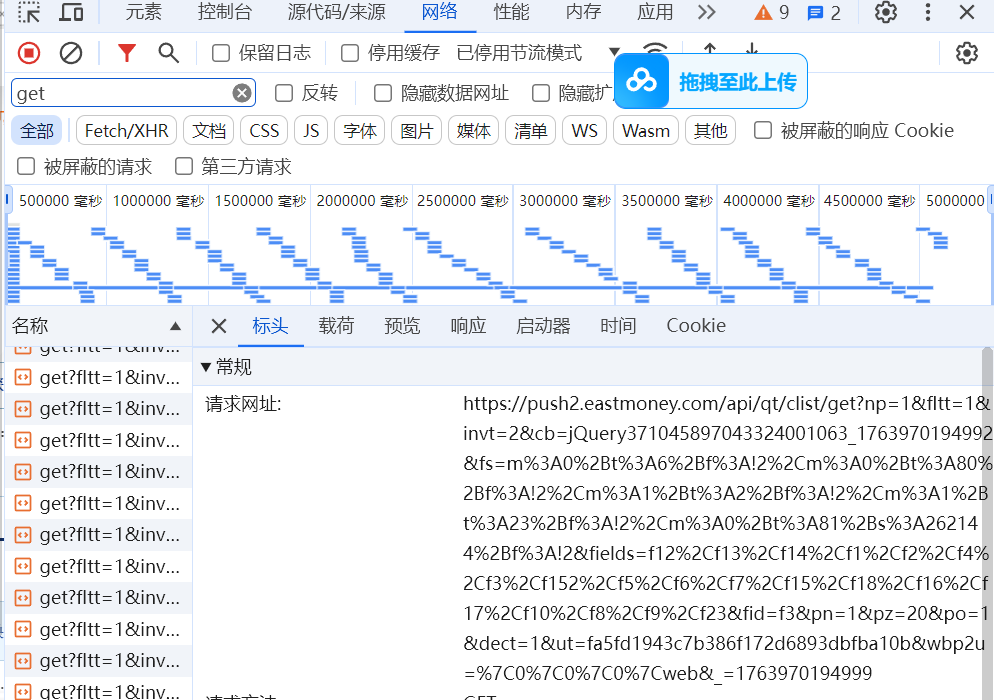
Task: Filter by WS type
Action: click(584, 130)
